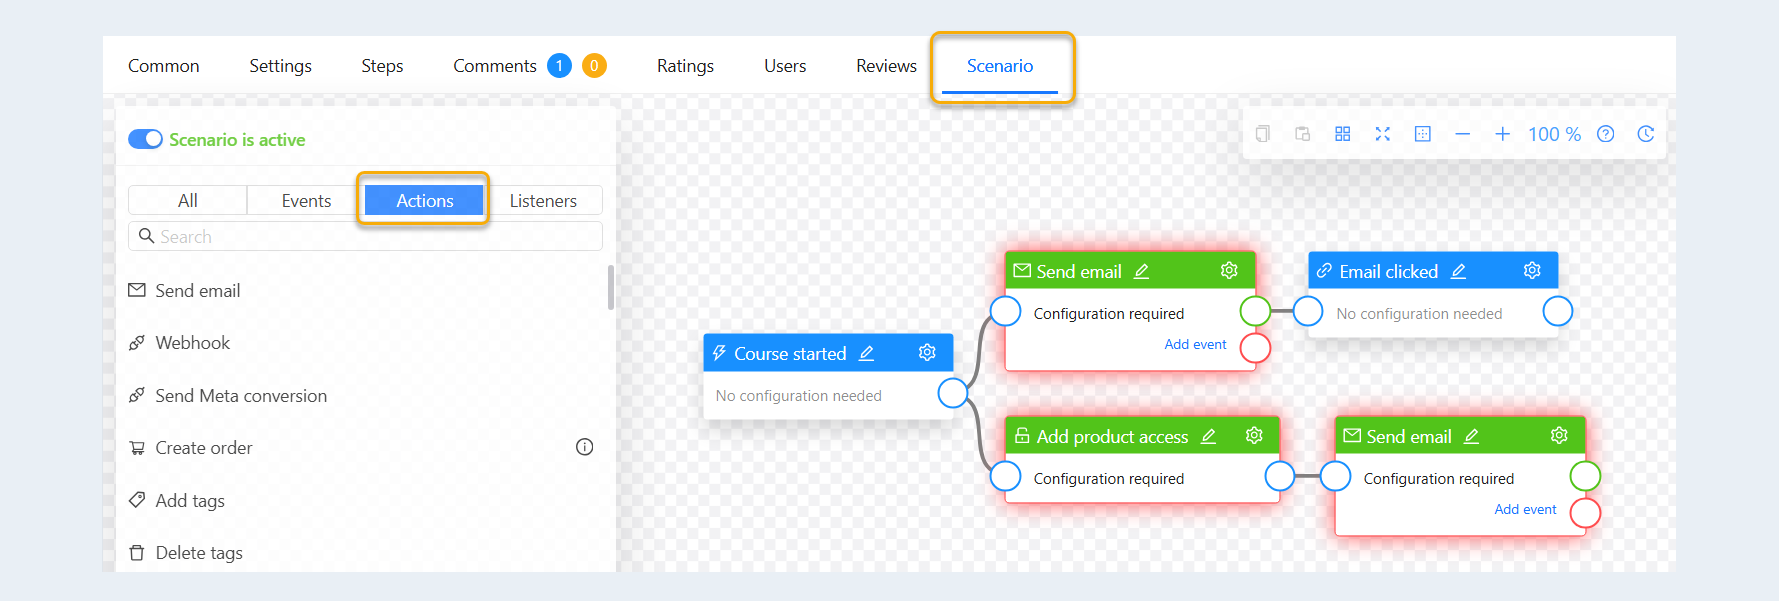The image size is (1779, 601).
Task: Open history with the clock icon
Action: point(1645,134)
